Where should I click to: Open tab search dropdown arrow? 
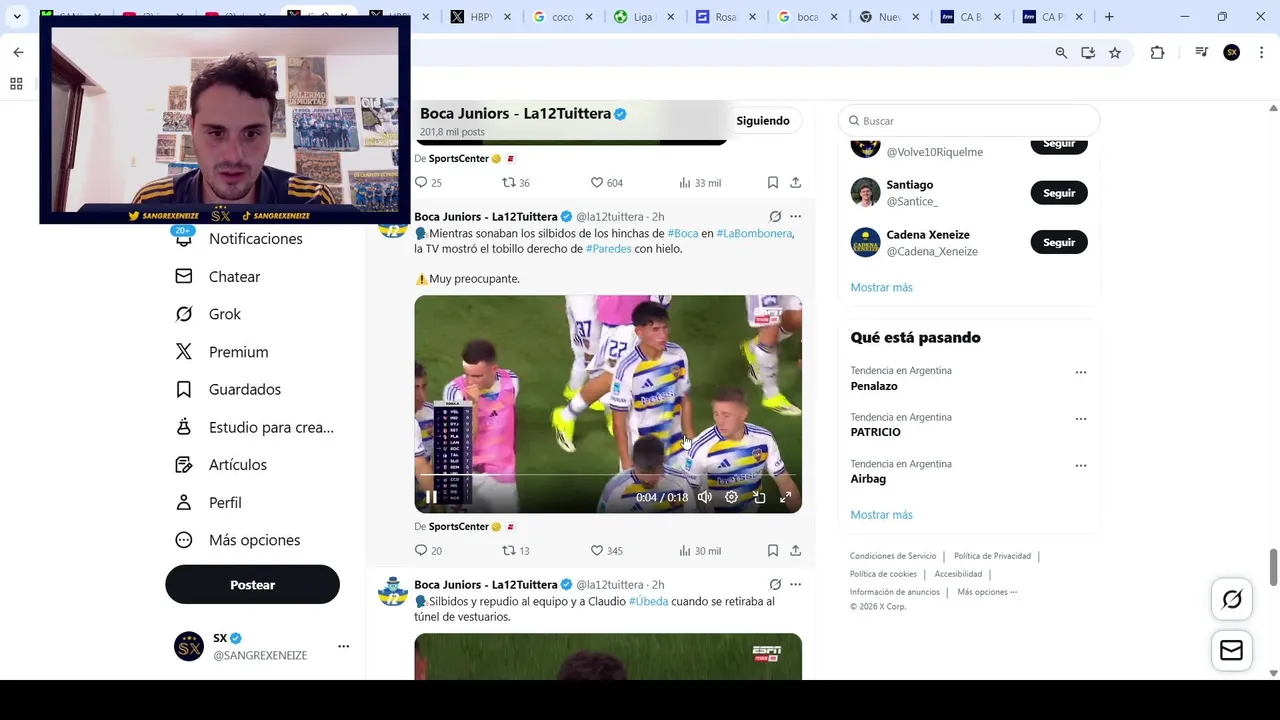coord(17,17)
